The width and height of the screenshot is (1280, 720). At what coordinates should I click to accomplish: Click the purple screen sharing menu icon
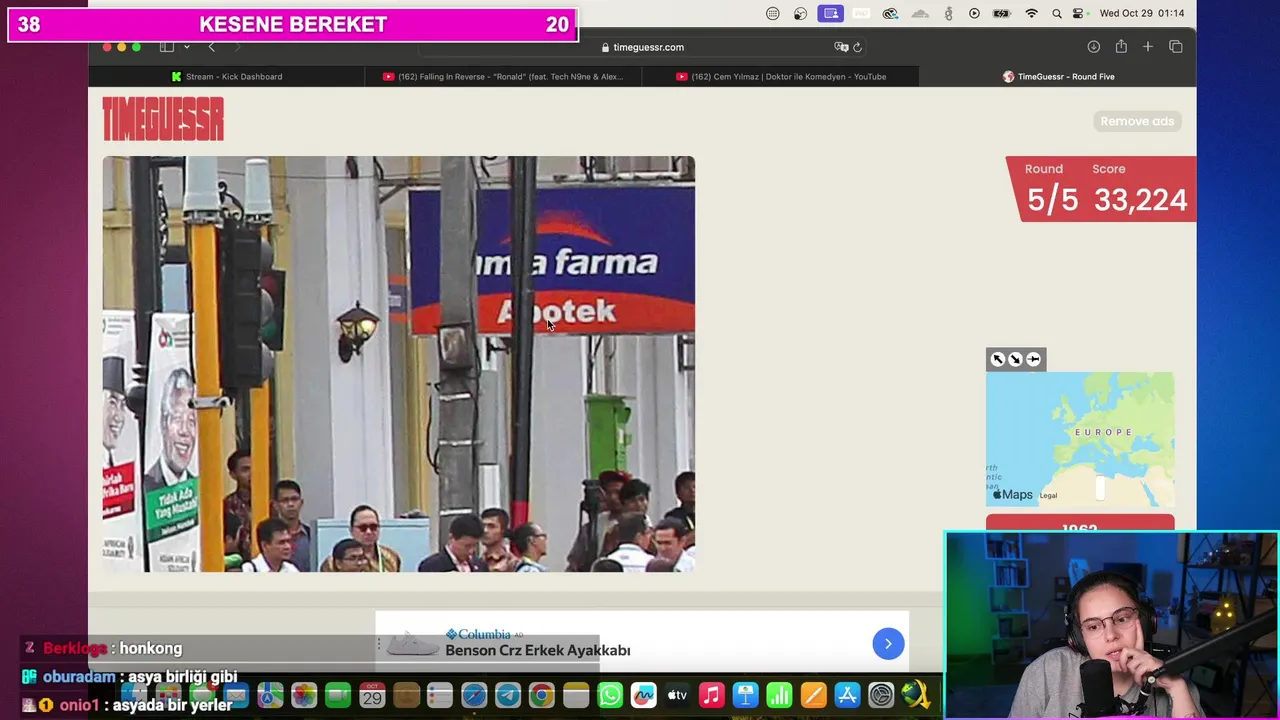(830, 13)
